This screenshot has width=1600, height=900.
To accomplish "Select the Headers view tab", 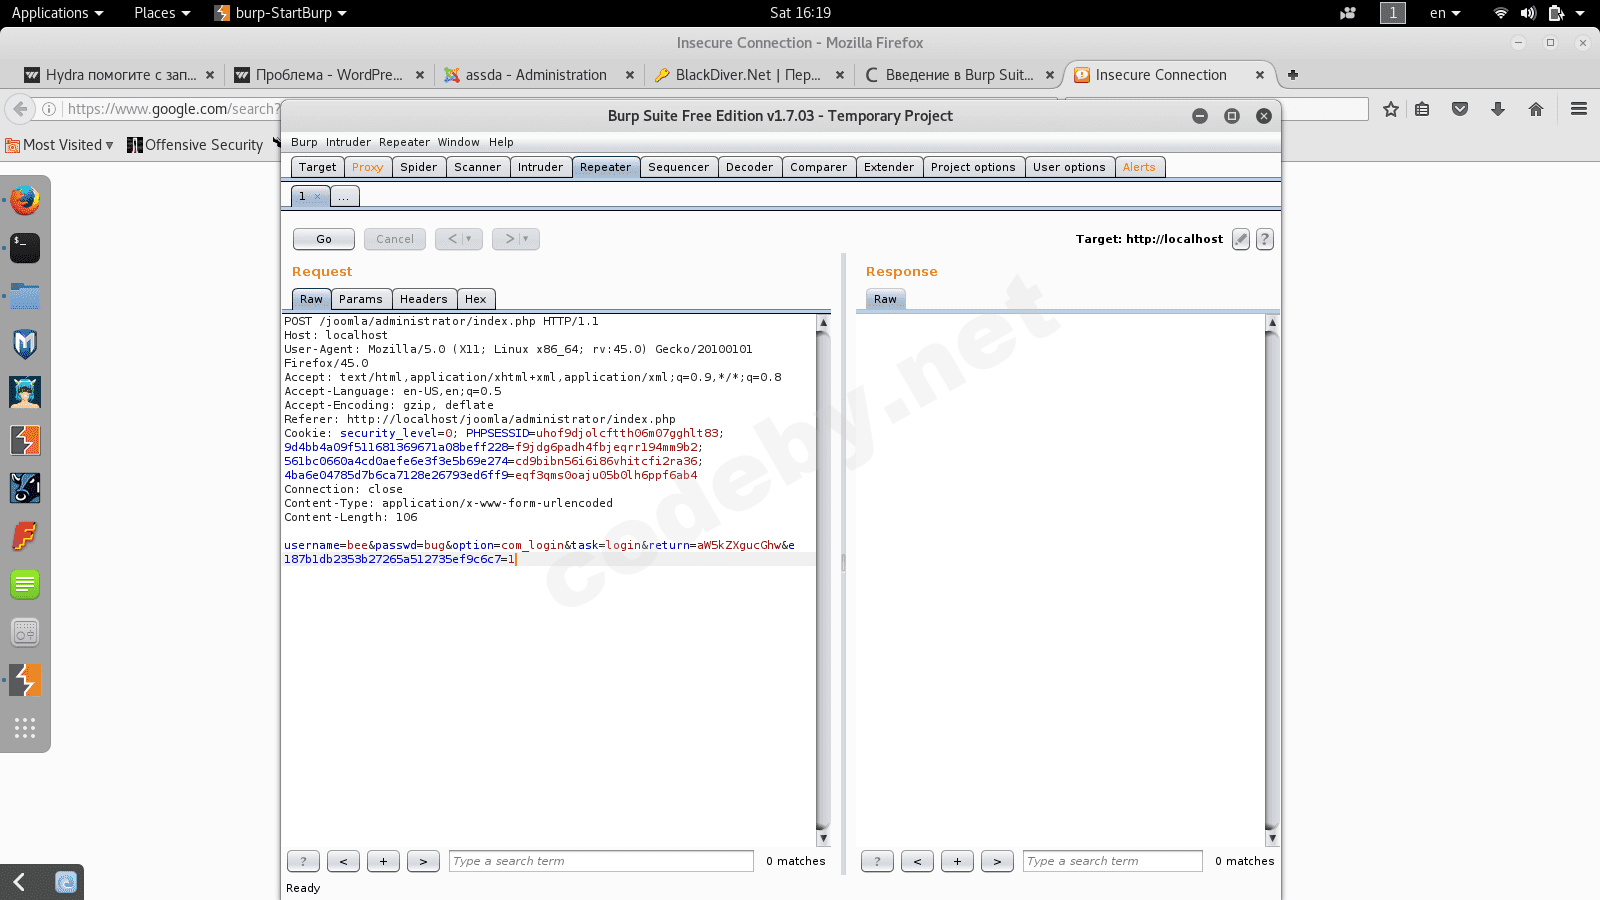I will [x=424, y=298].
